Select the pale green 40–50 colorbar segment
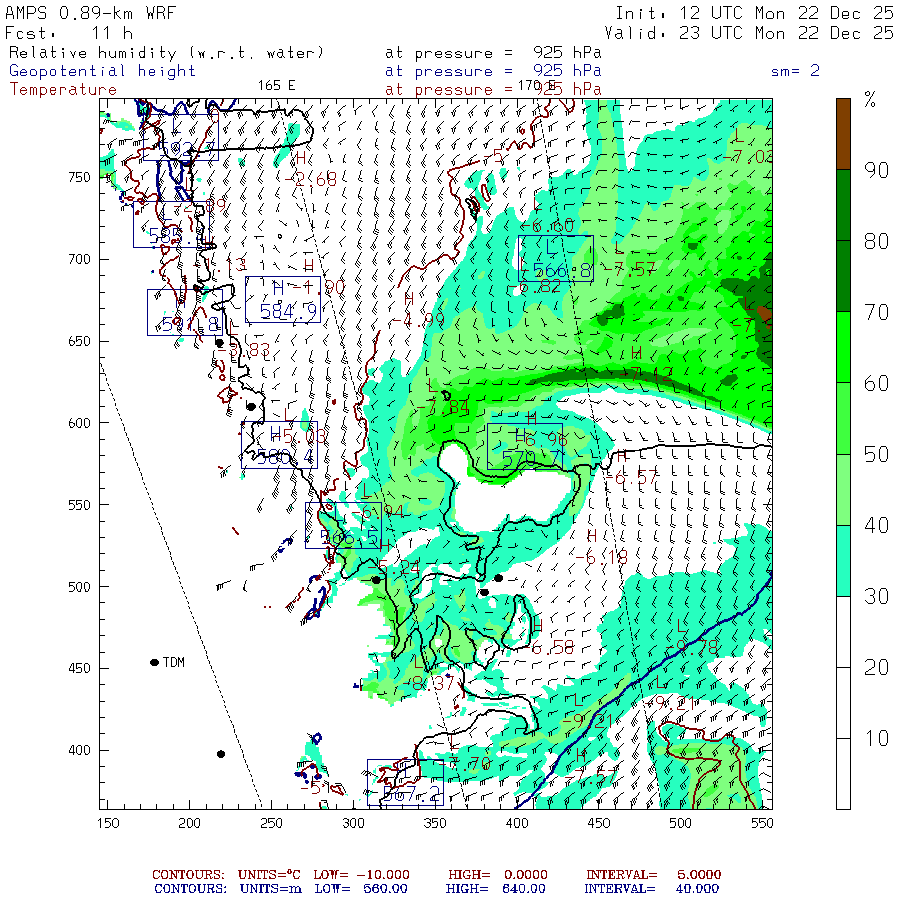The image size is (900, 900). [x=843, y=490]
